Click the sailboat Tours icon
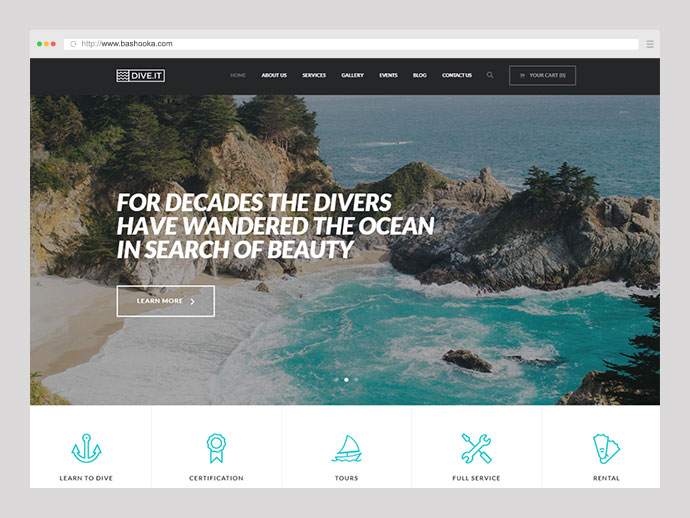 [x=347, y=448]
